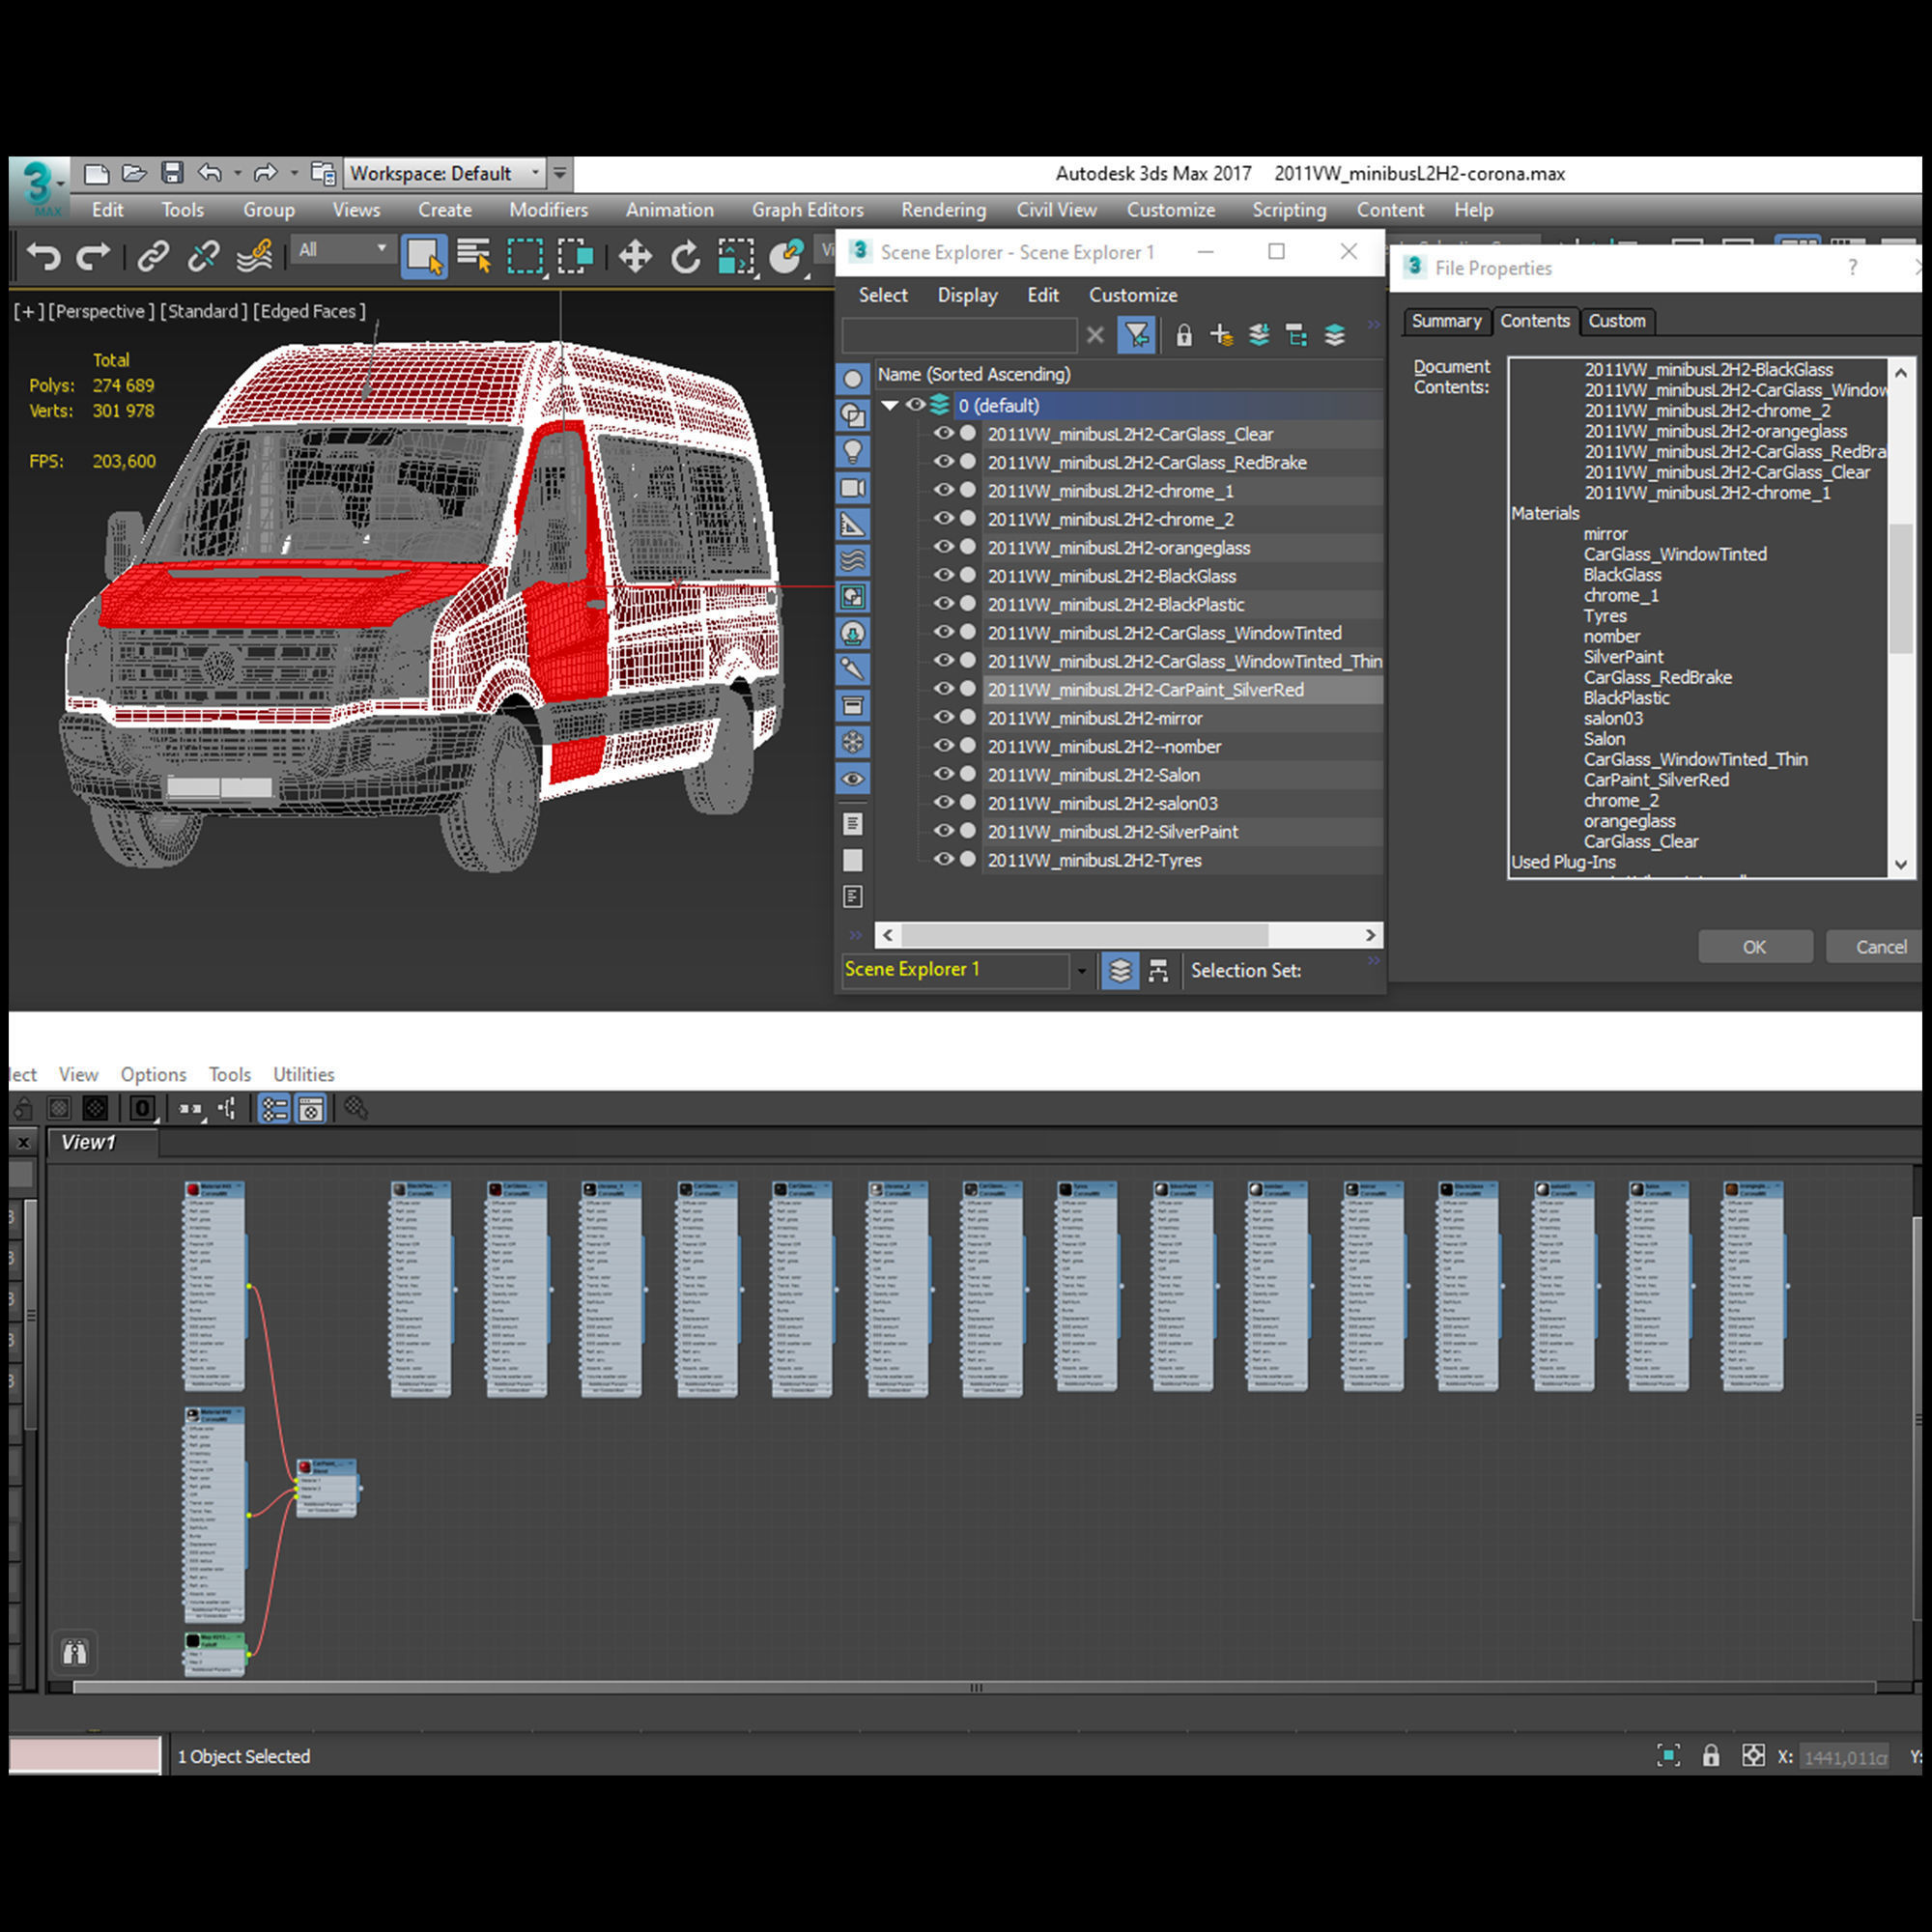Hide the CarGlass_Clear object via eye icon
Screen dimensions: 1932x1932
coord(943,434)
